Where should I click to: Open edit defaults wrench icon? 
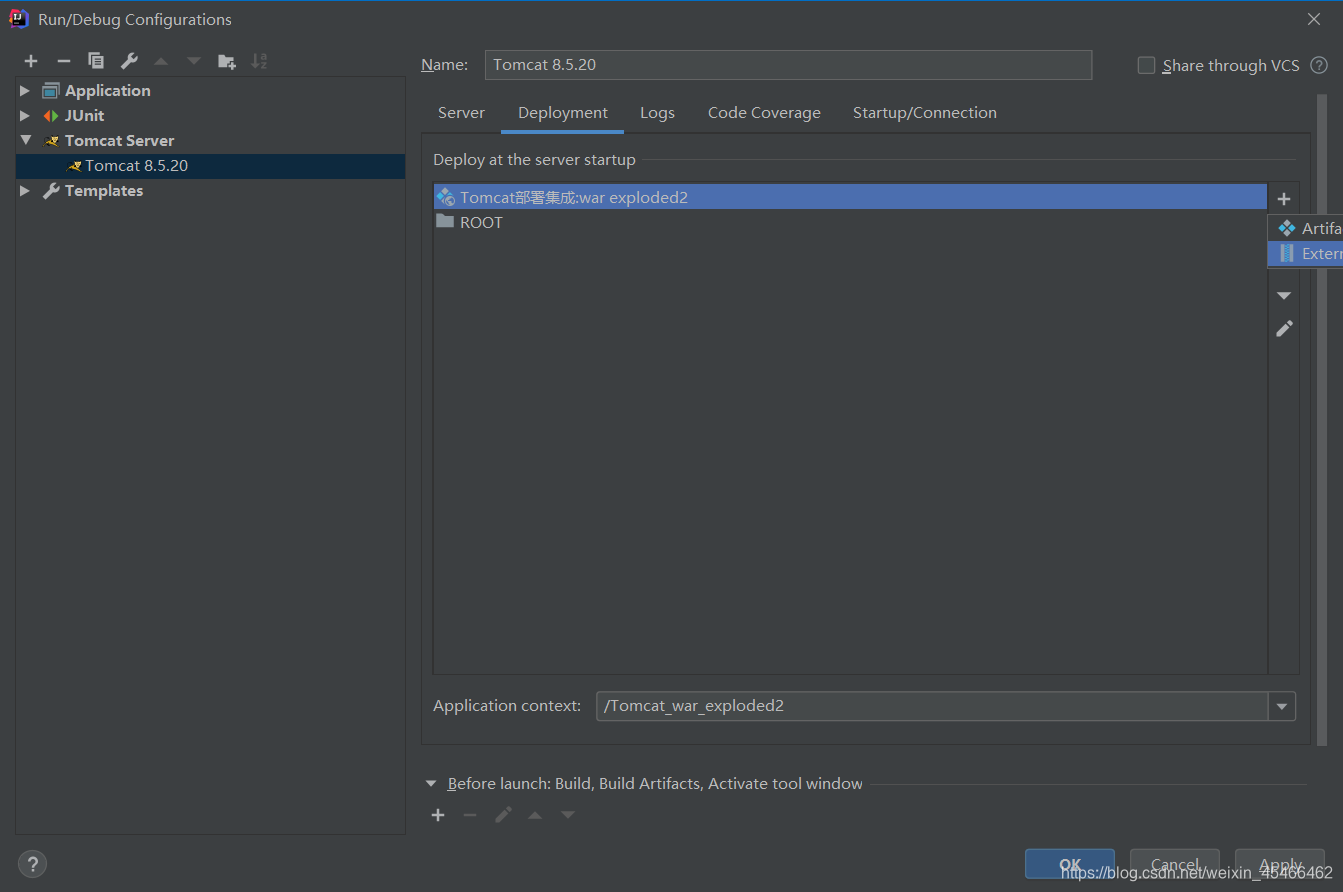128,61
